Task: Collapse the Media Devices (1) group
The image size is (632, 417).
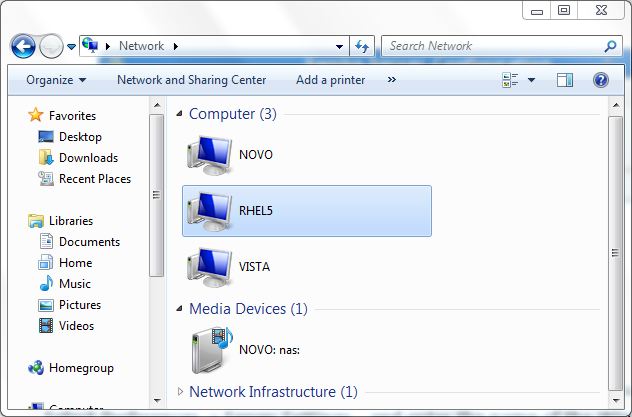Action: click(179, 309)
